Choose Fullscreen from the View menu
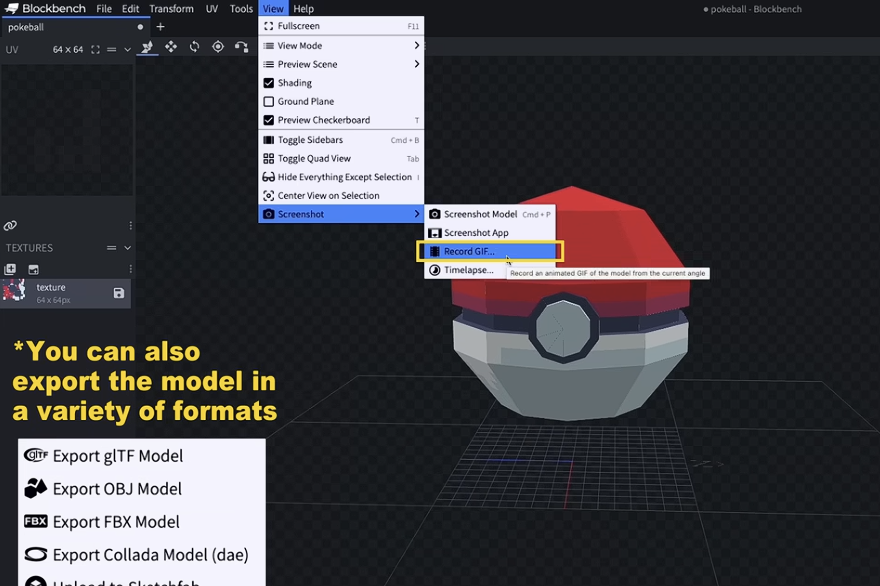 coord(341,26)
